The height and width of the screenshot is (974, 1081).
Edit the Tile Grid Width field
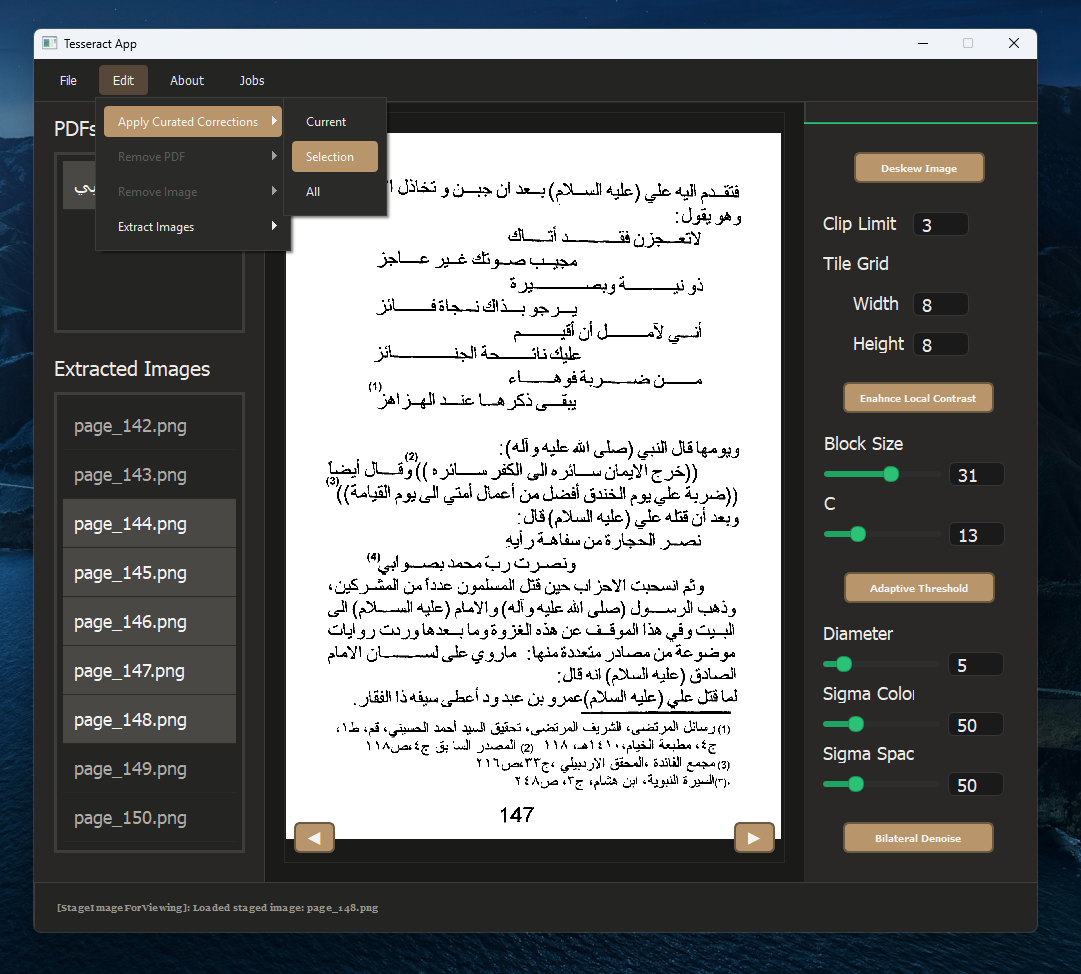click(940, 305)
